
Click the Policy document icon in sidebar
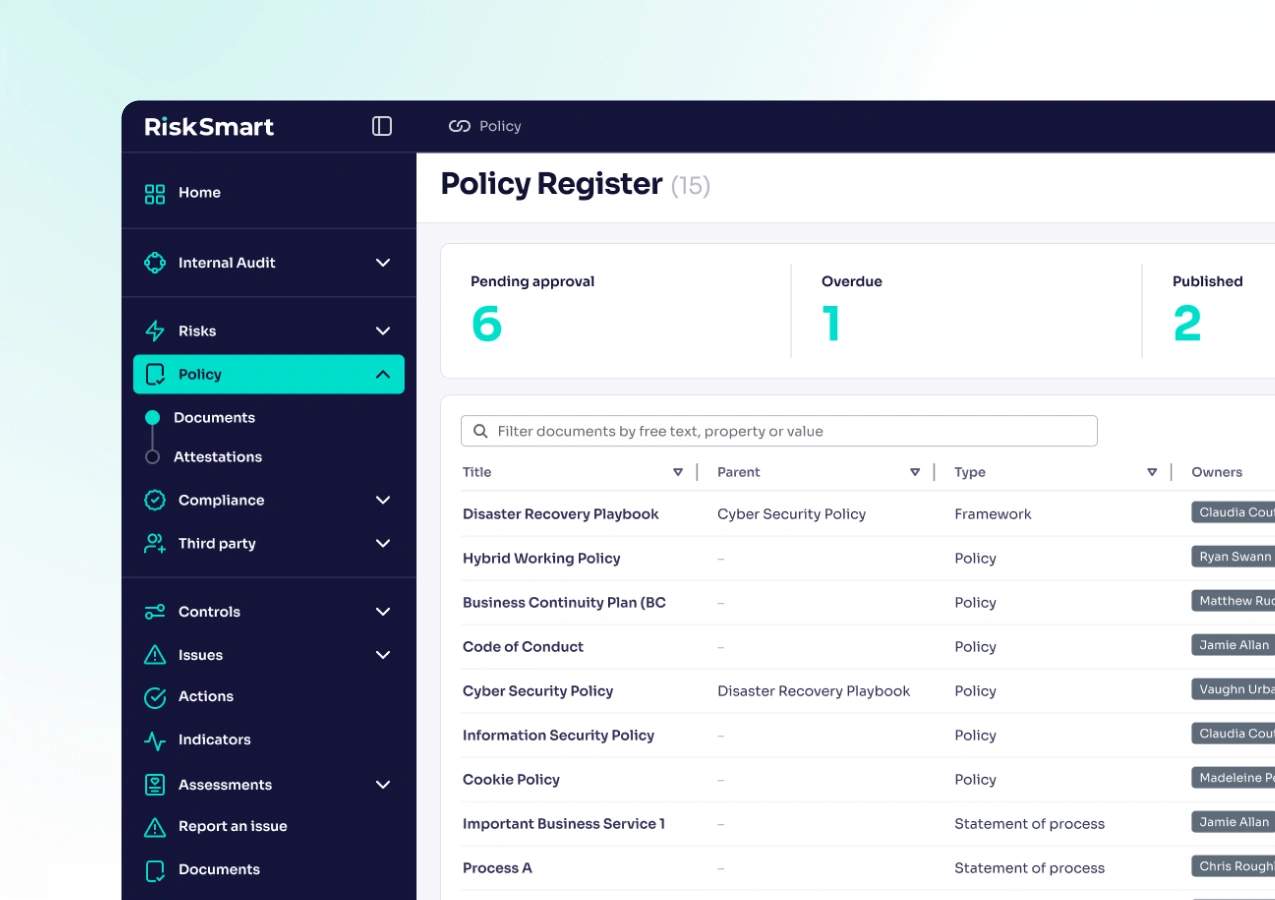tap(155, 375)
